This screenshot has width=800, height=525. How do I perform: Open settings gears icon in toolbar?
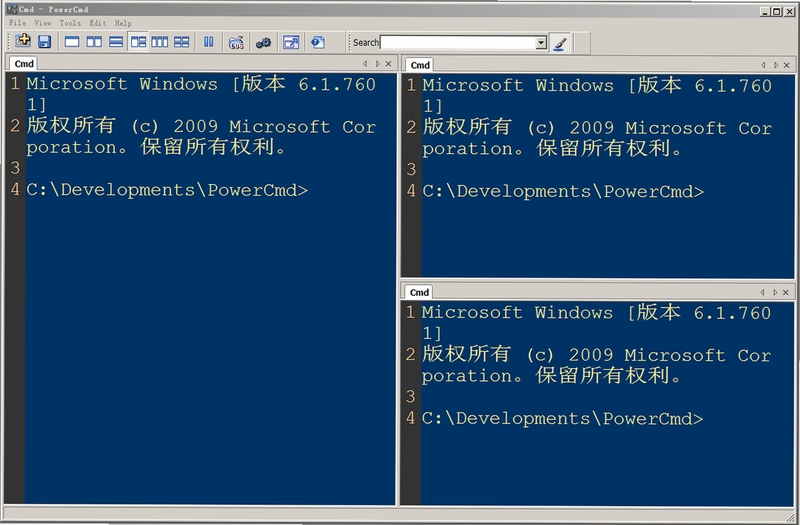tap(263, 43)
